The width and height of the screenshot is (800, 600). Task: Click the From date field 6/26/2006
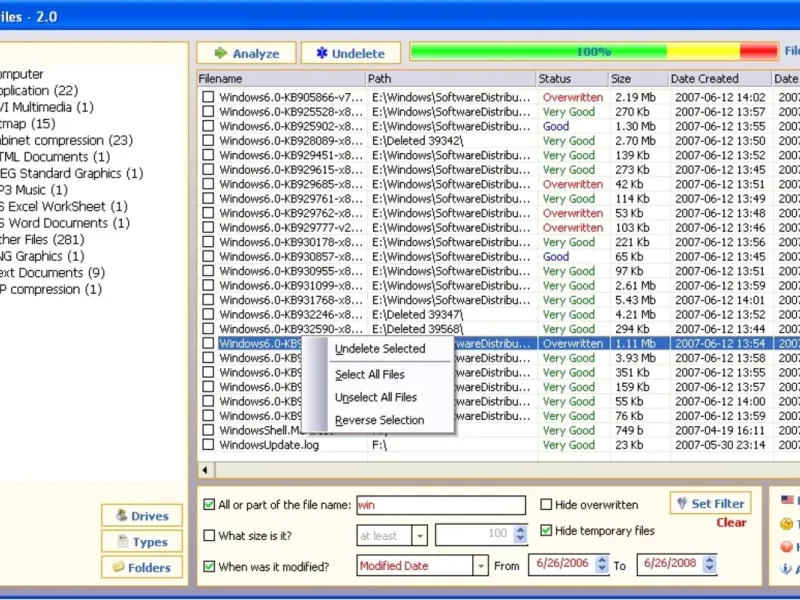coord(562,564)
